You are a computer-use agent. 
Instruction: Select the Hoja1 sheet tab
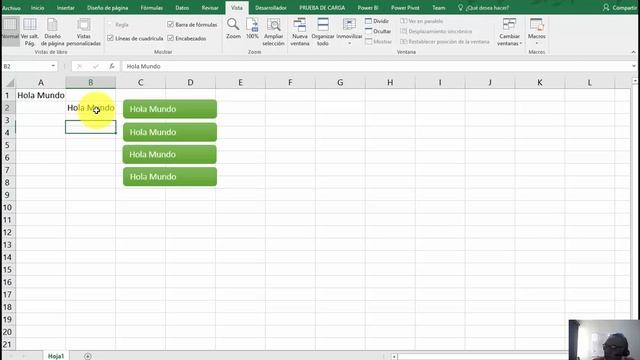[x=56, y=356]
